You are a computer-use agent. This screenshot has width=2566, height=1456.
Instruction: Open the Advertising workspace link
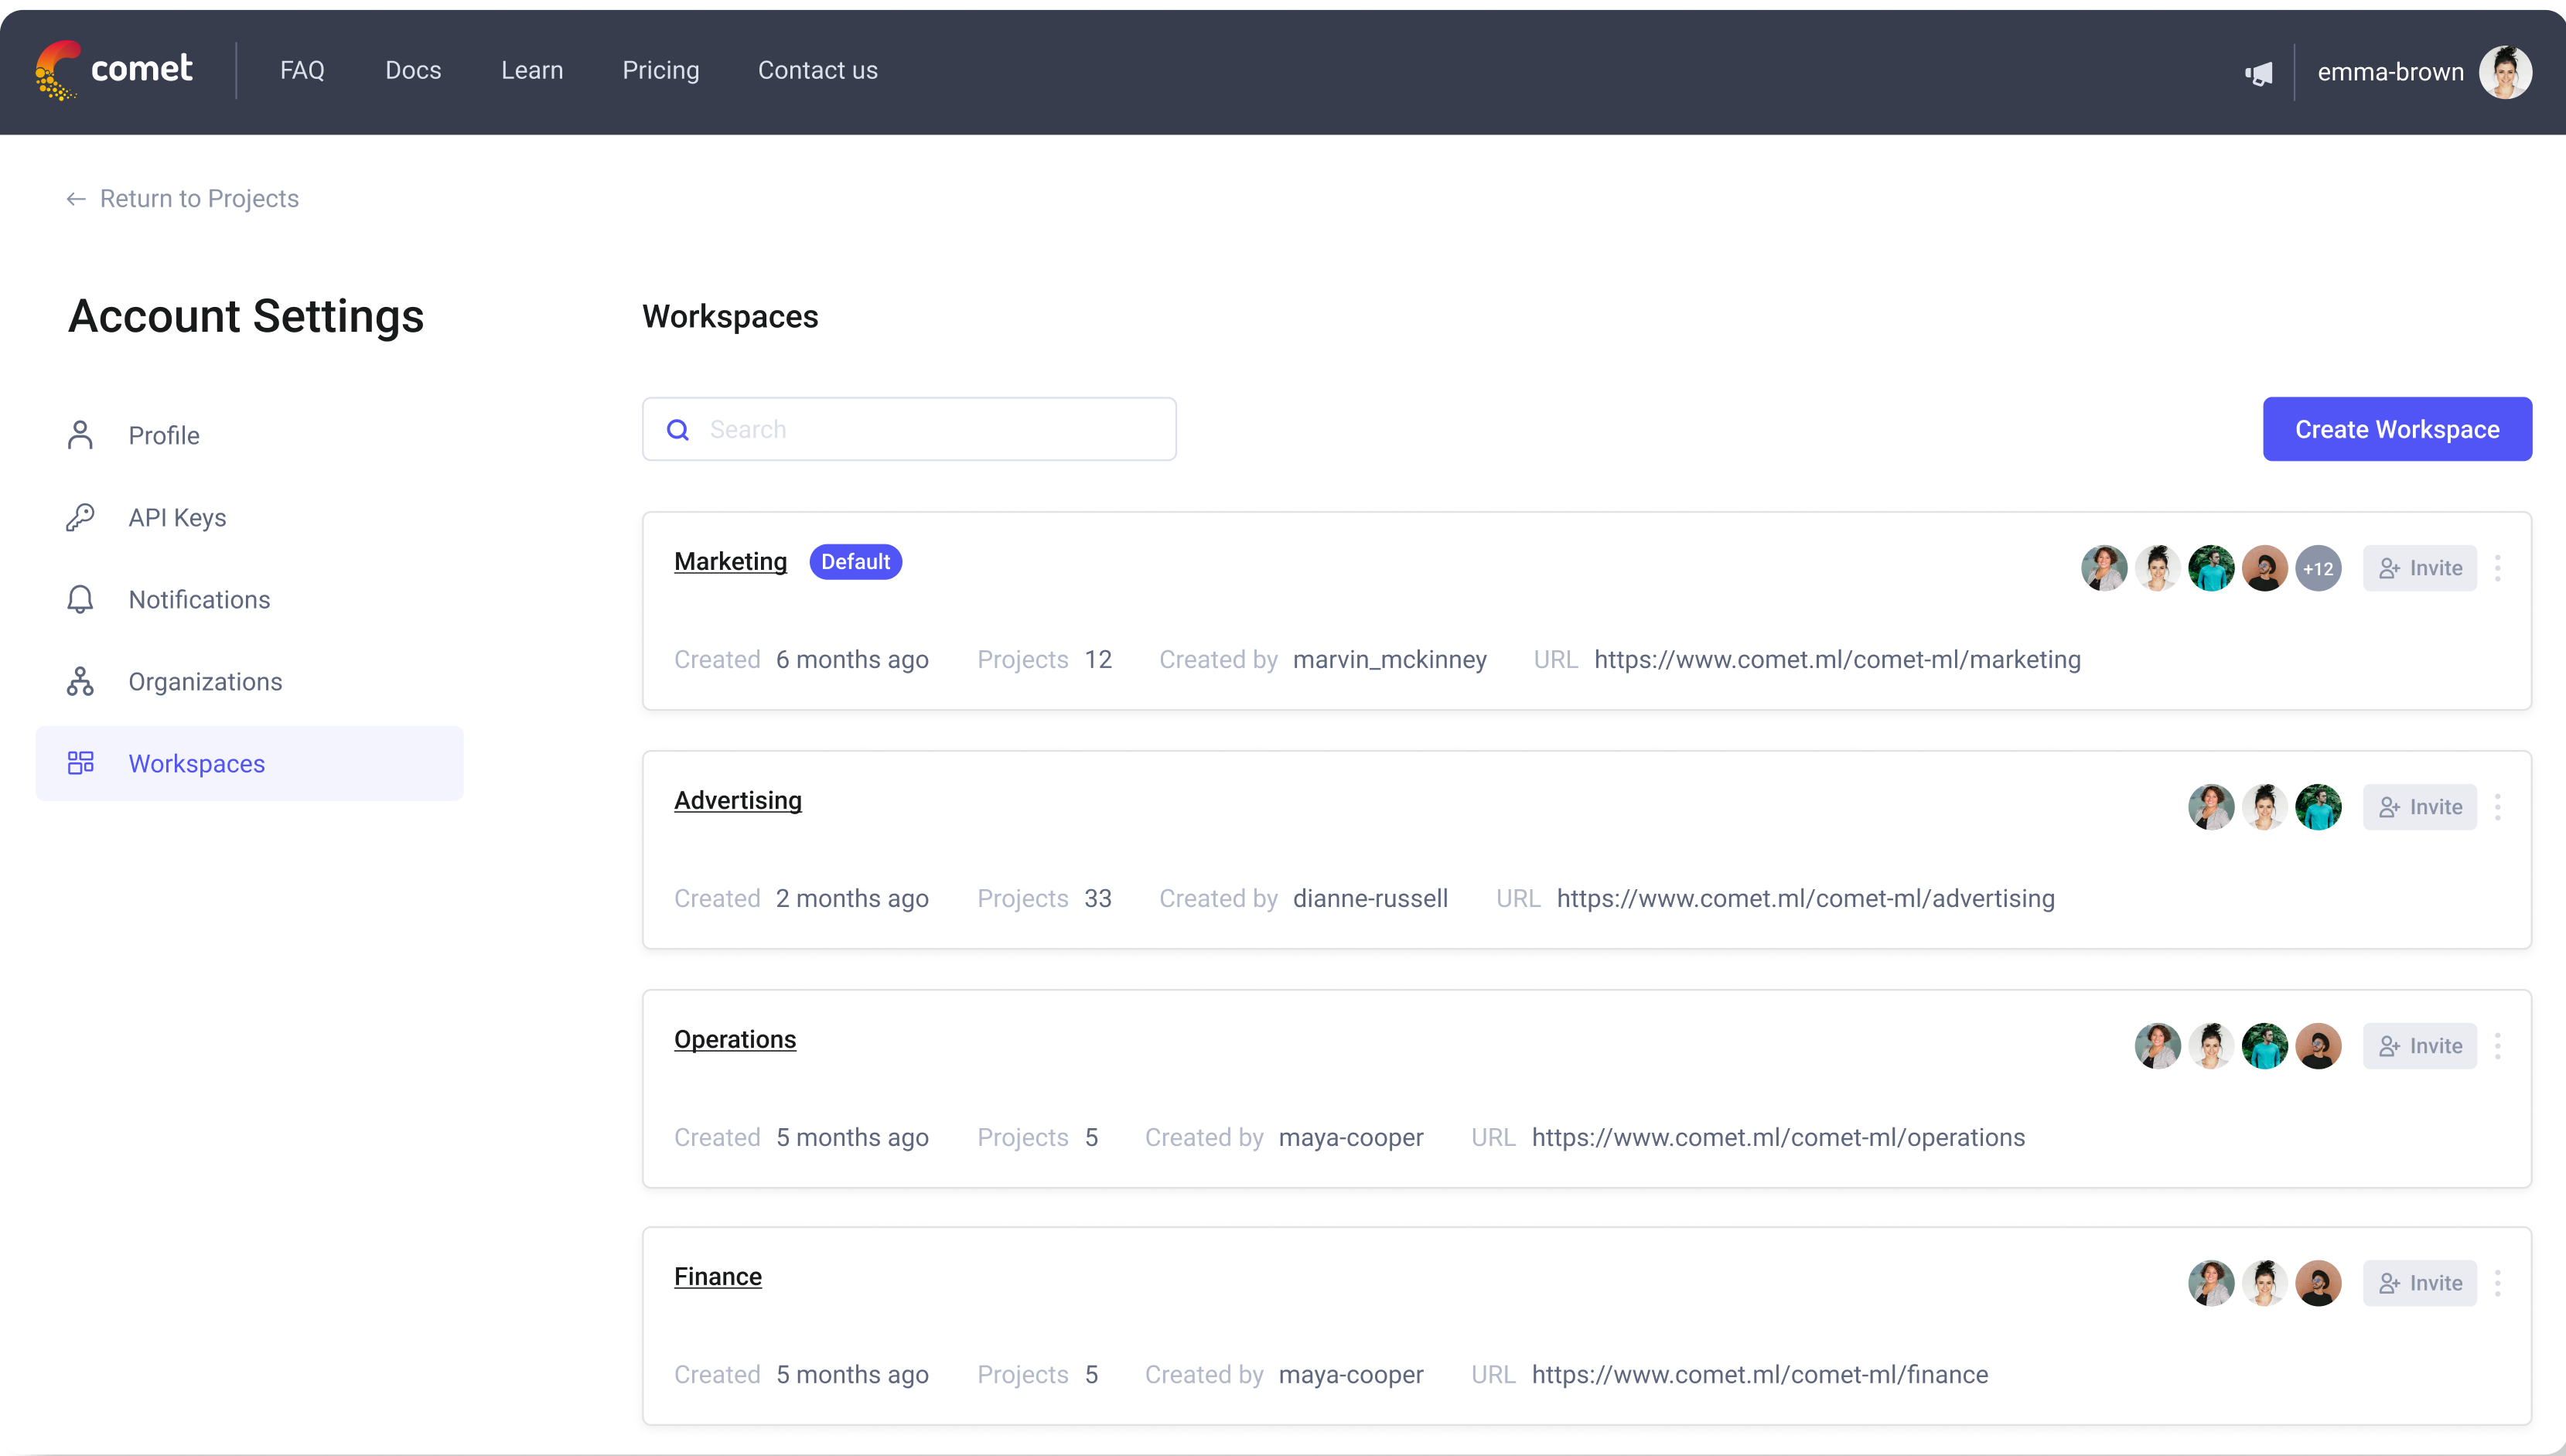pos(738,800)
